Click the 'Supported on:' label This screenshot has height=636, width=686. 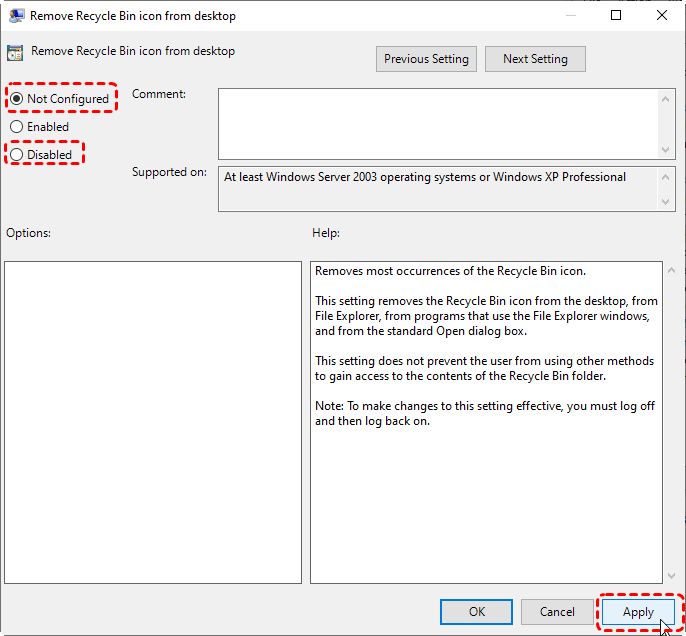[169, 172]
